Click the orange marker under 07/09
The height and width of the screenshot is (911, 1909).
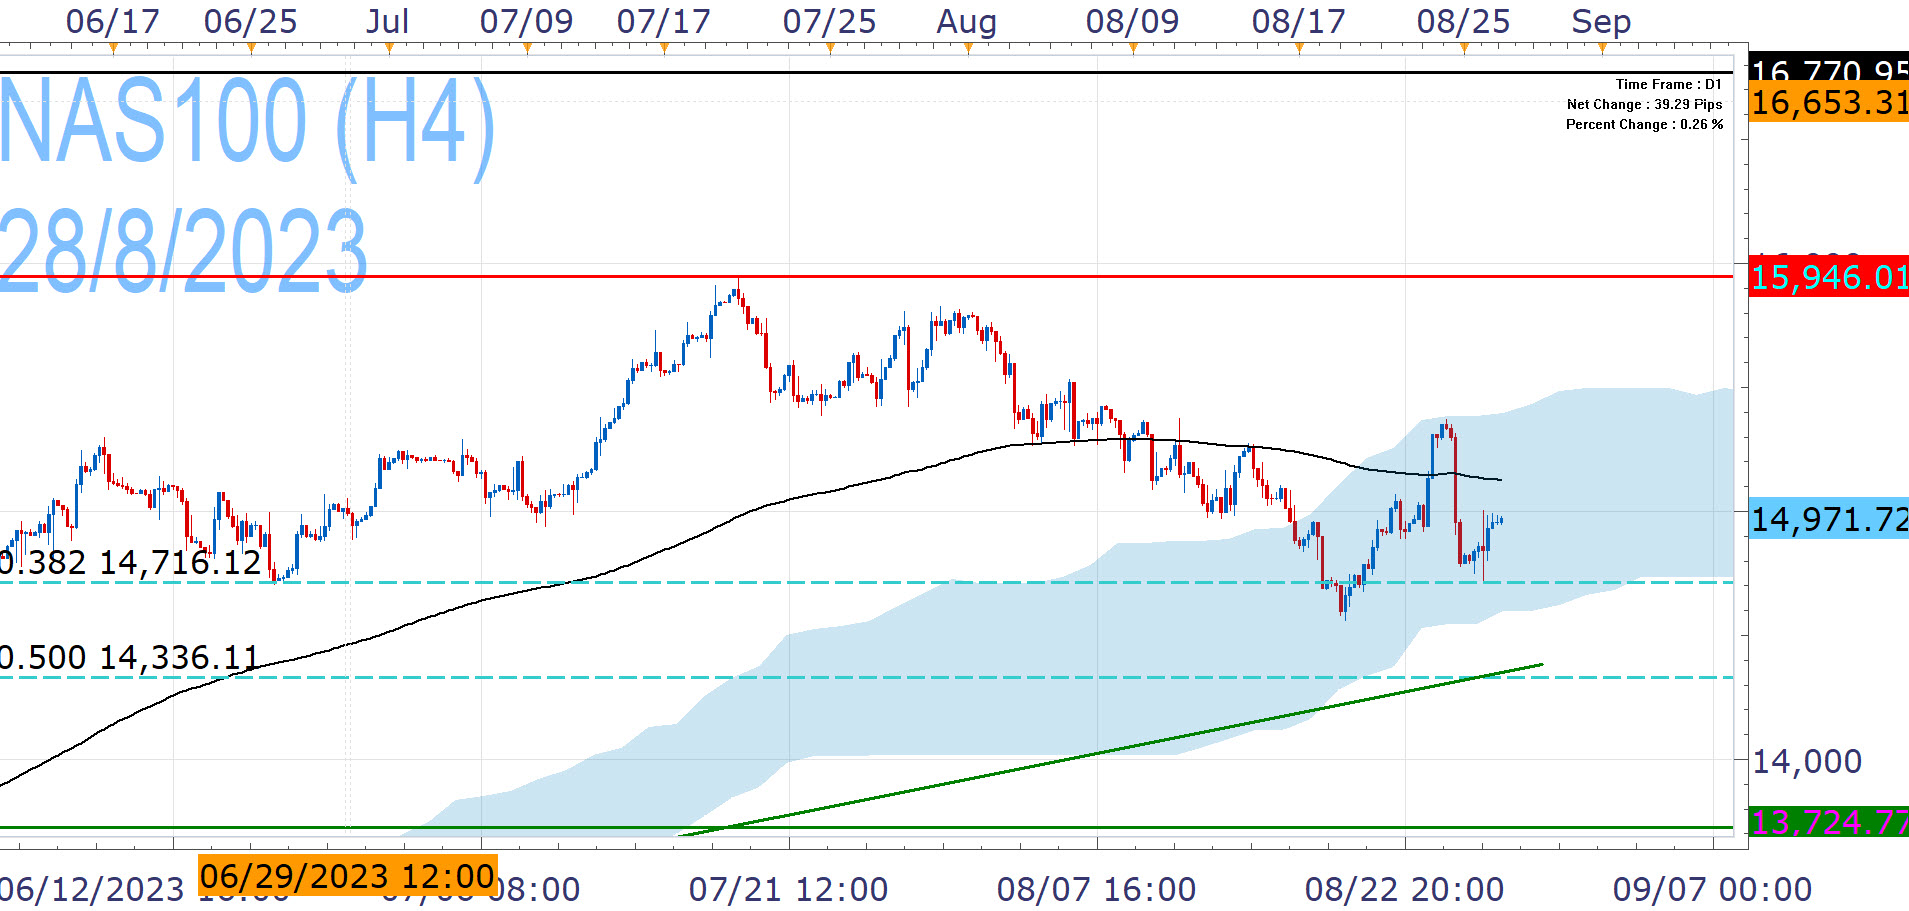[x=527, y=48]
